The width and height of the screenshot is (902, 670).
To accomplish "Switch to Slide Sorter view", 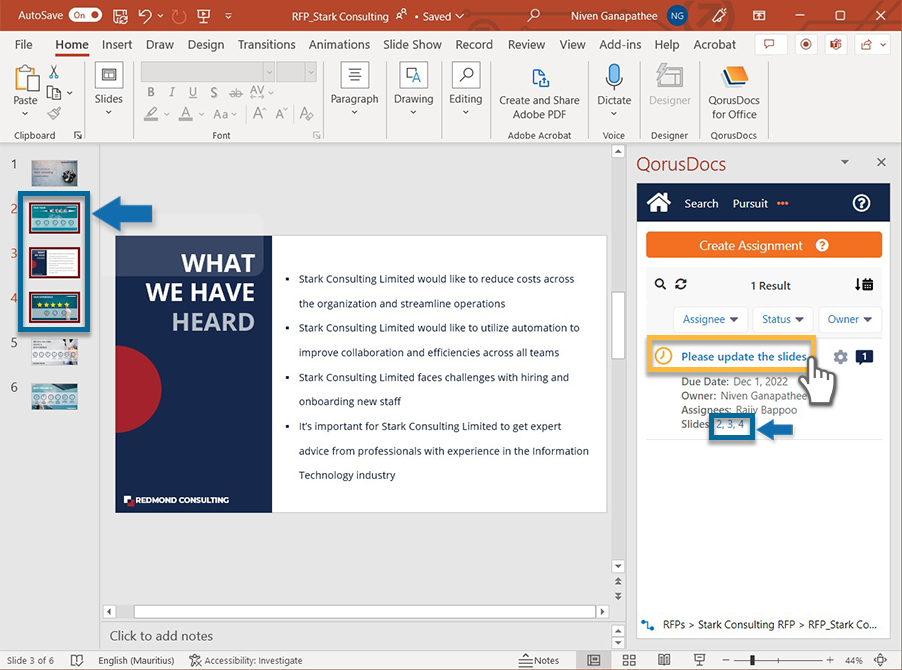I will 629,660.
